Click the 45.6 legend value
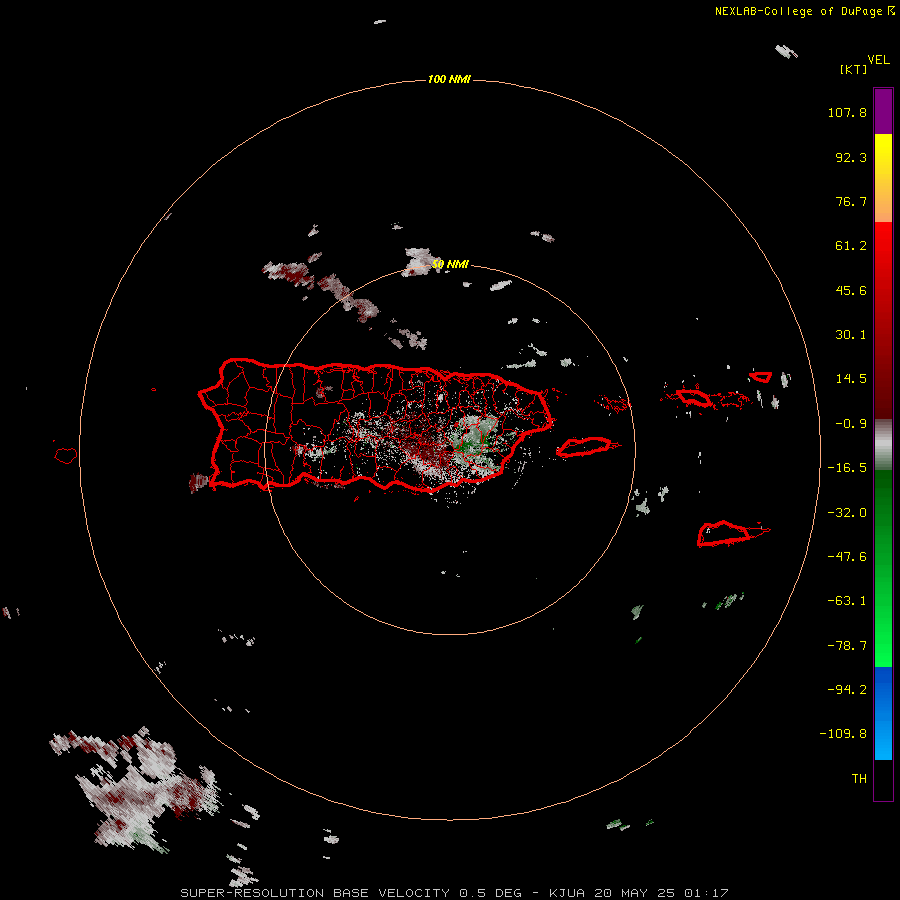The image size is (900, 900). pos(851,290)
